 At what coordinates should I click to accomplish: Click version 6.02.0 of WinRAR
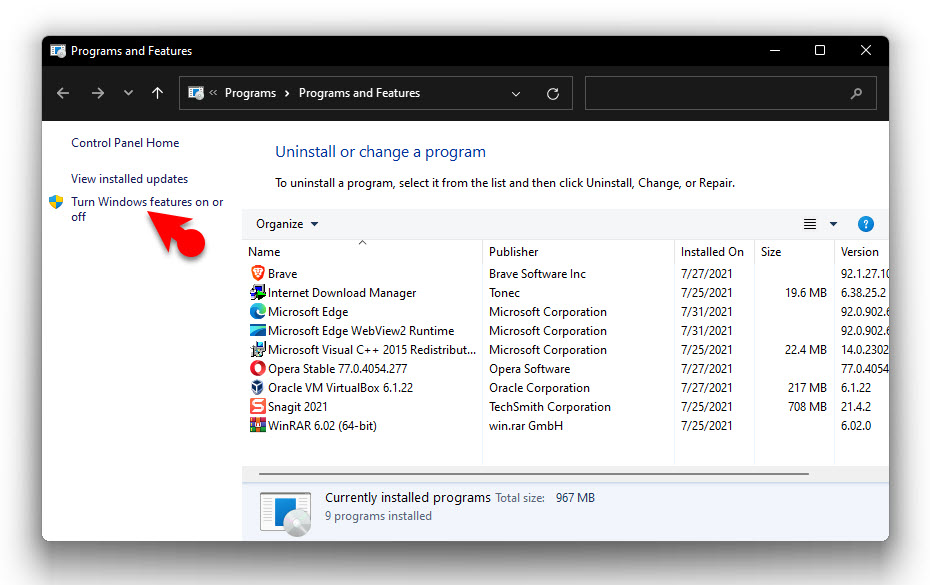tap(856, 426)
